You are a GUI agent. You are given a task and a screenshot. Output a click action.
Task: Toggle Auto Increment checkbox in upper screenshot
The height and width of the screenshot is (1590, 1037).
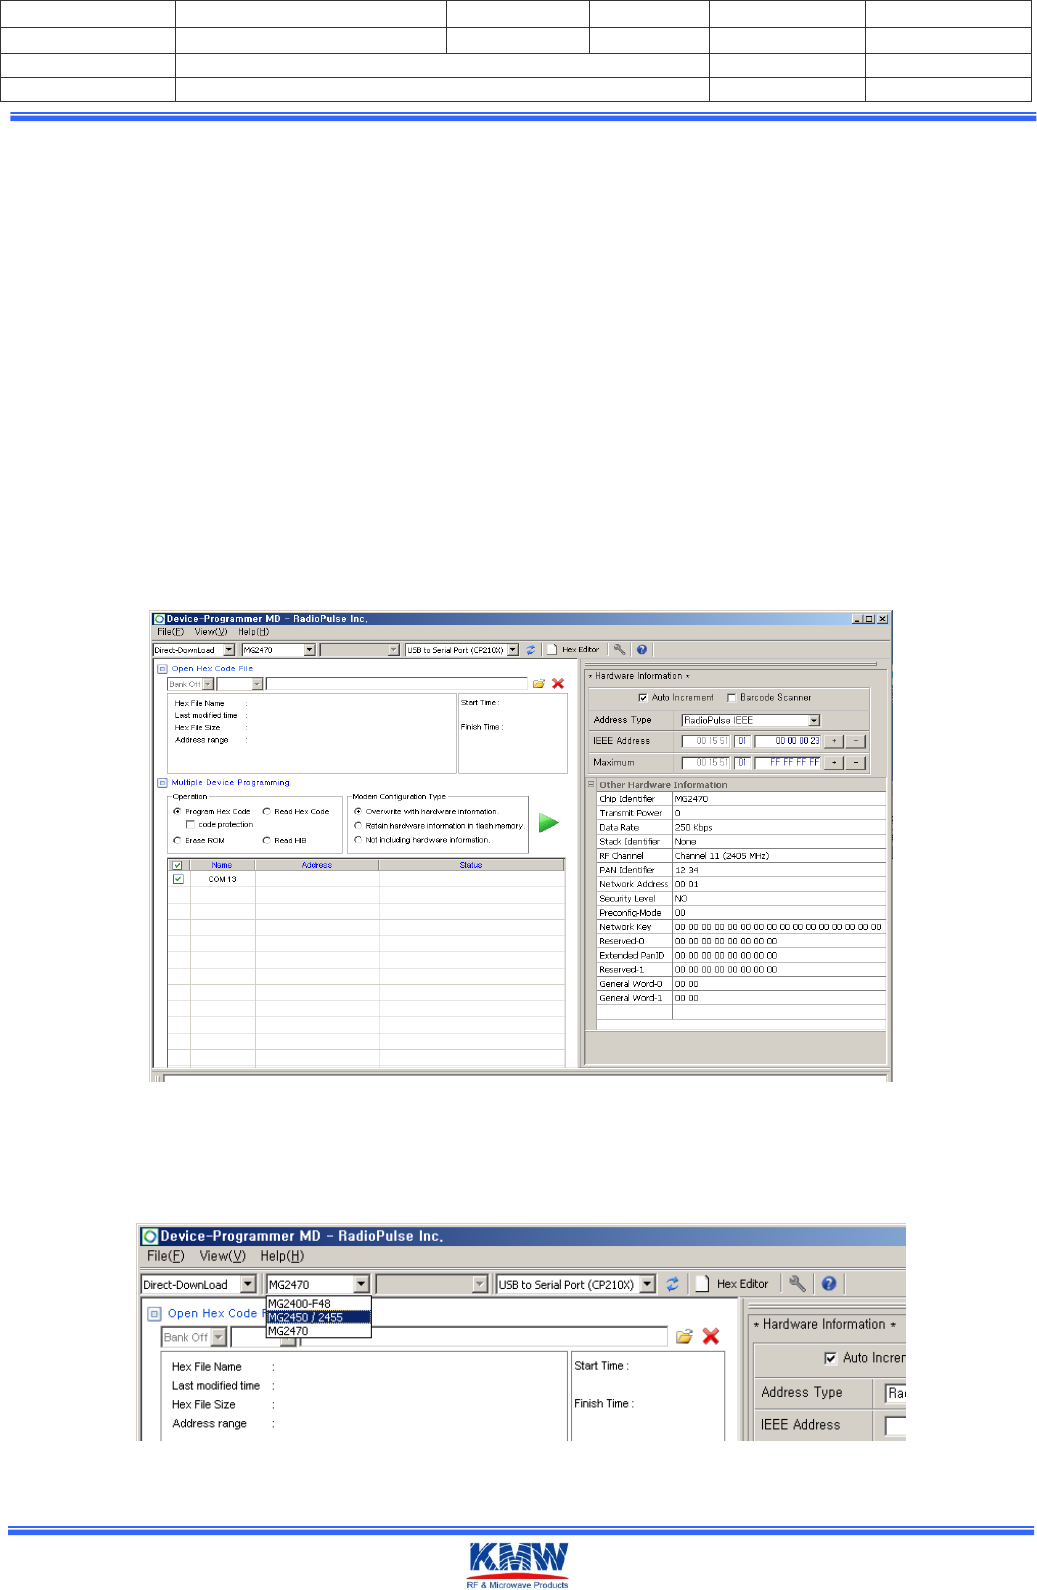pos(642,697)
